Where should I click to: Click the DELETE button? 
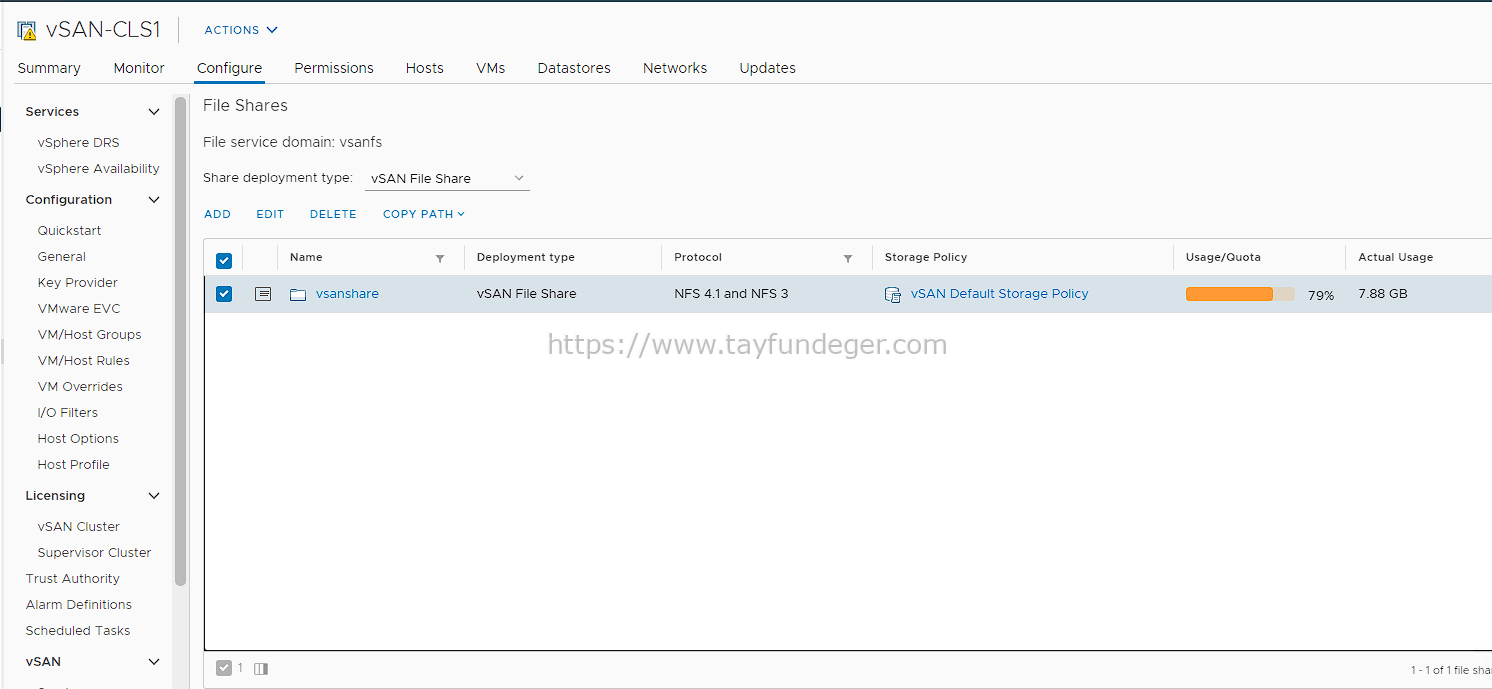pos(333,214)
